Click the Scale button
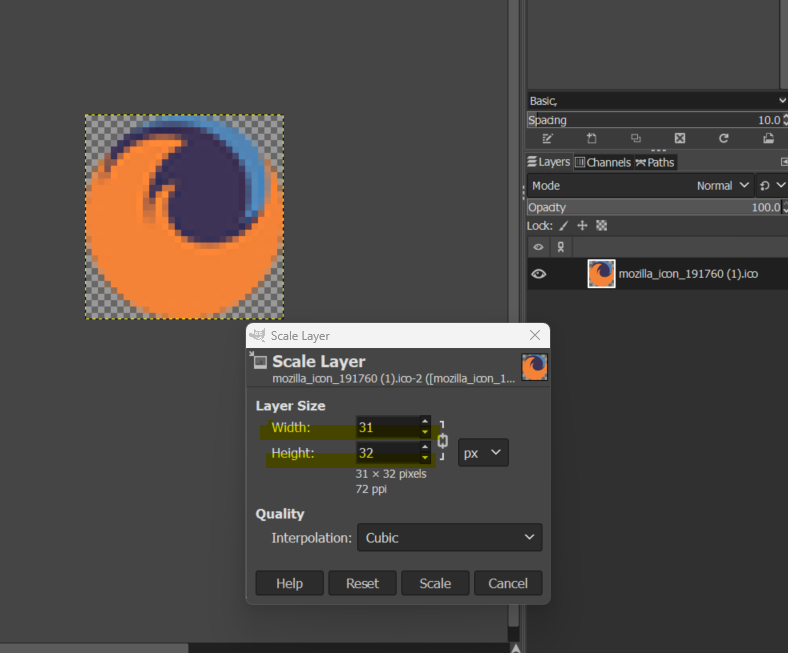 (435, 583)
